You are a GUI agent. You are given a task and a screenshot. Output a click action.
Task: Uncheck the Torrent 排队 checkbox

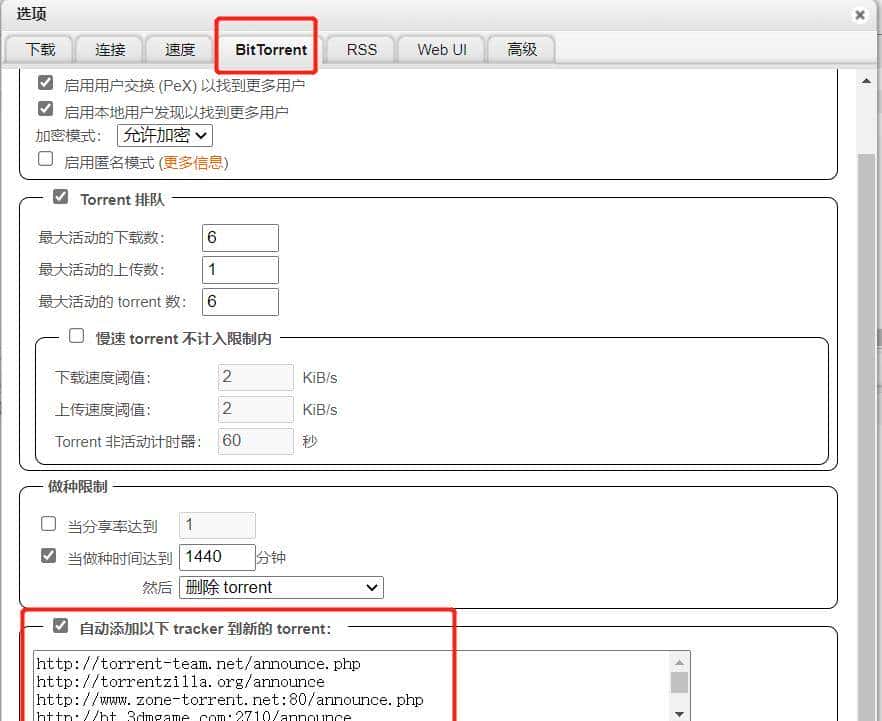tap(60, 198)
